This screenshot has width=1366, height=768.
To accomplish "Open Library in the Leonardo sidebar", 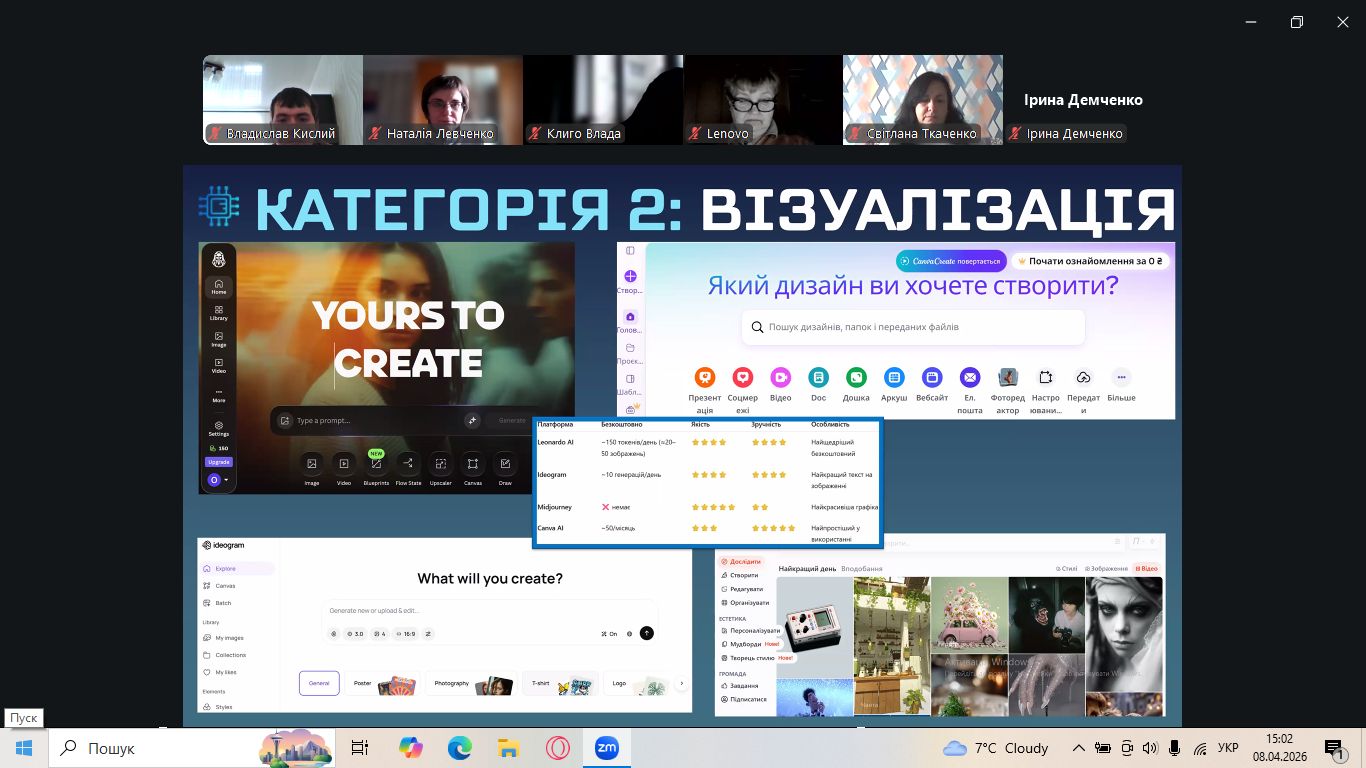I will [218, 313].
